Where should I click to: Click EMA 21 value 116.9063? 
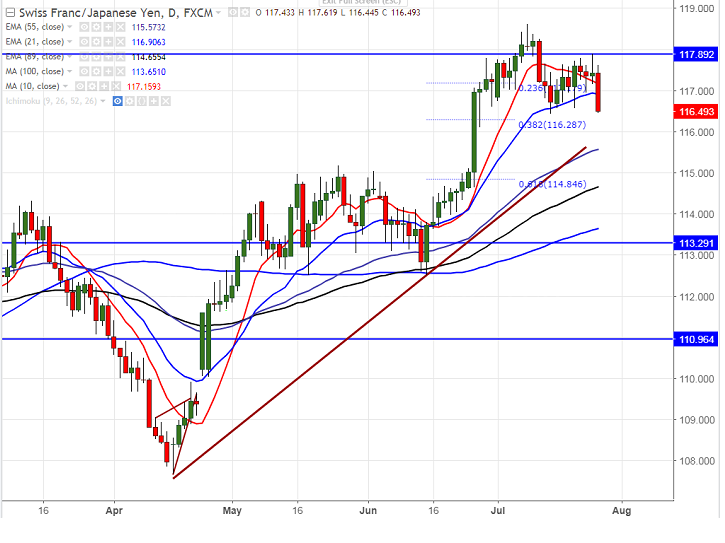tap(148, 42)
